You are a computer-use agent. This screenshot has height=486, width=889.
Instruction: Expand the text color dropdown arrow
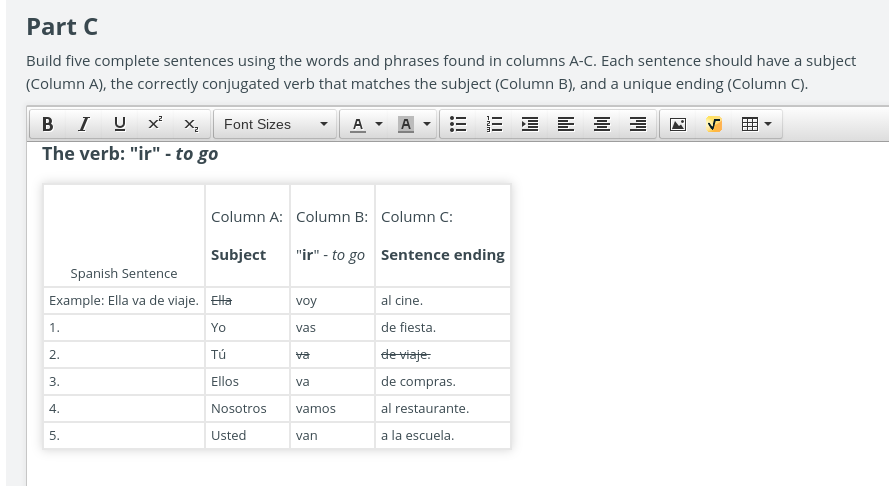(x=379, y=124)
